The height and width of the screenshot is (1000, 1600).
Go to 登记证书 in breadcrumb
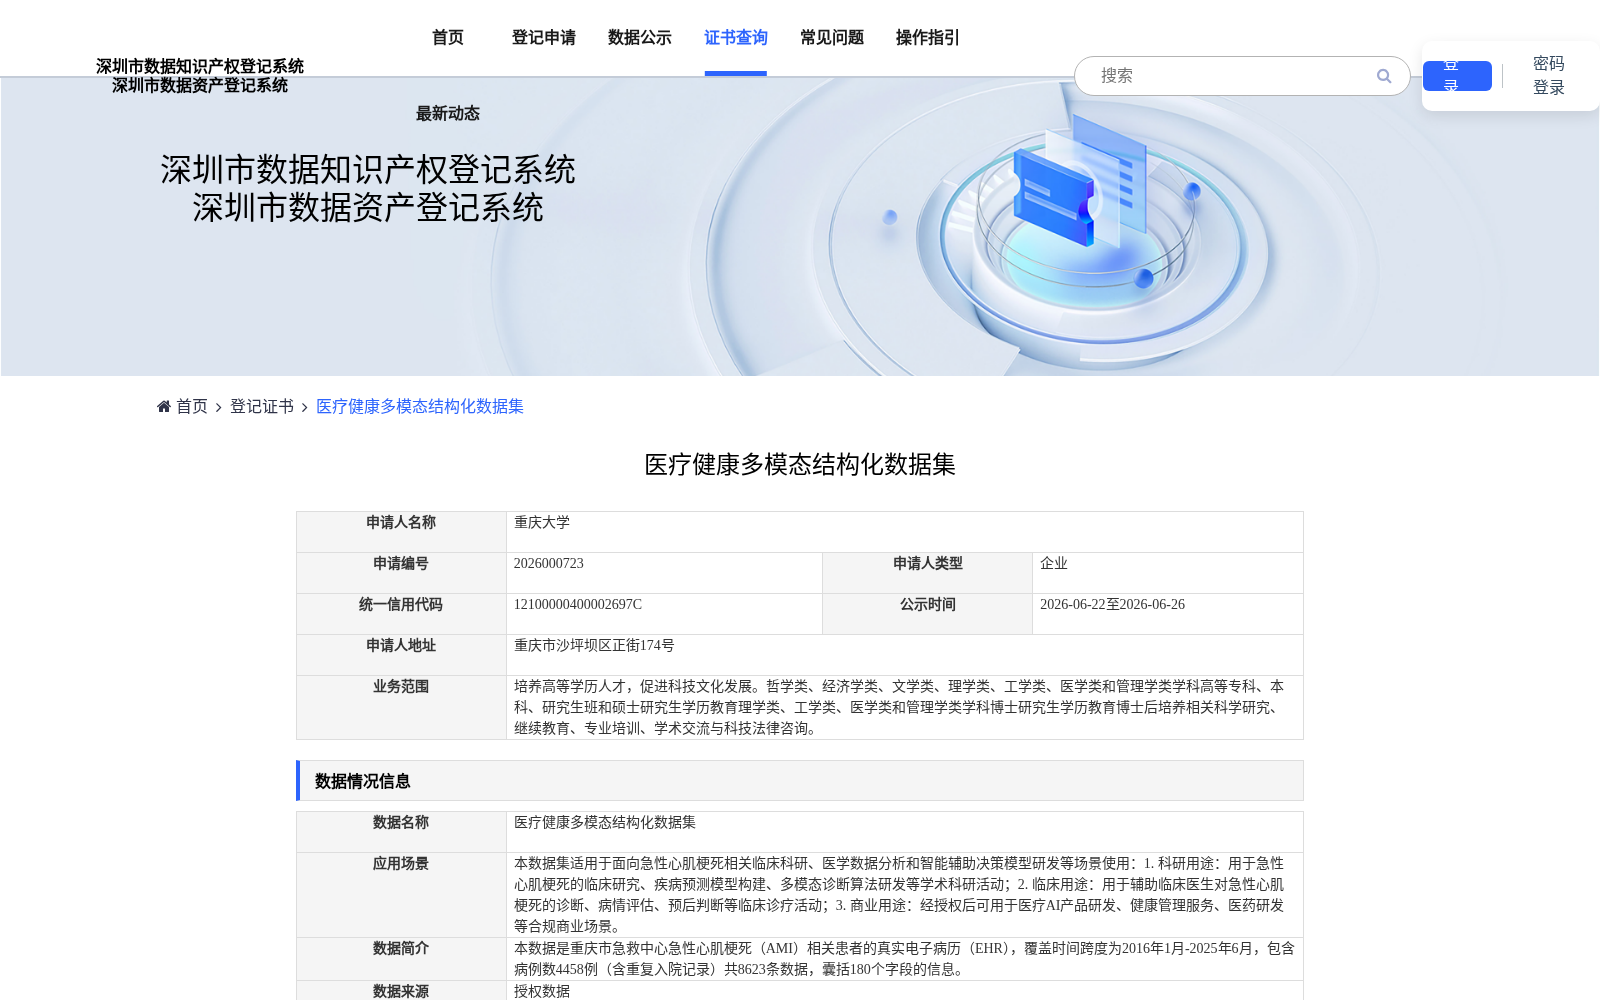tap(262, 406)
